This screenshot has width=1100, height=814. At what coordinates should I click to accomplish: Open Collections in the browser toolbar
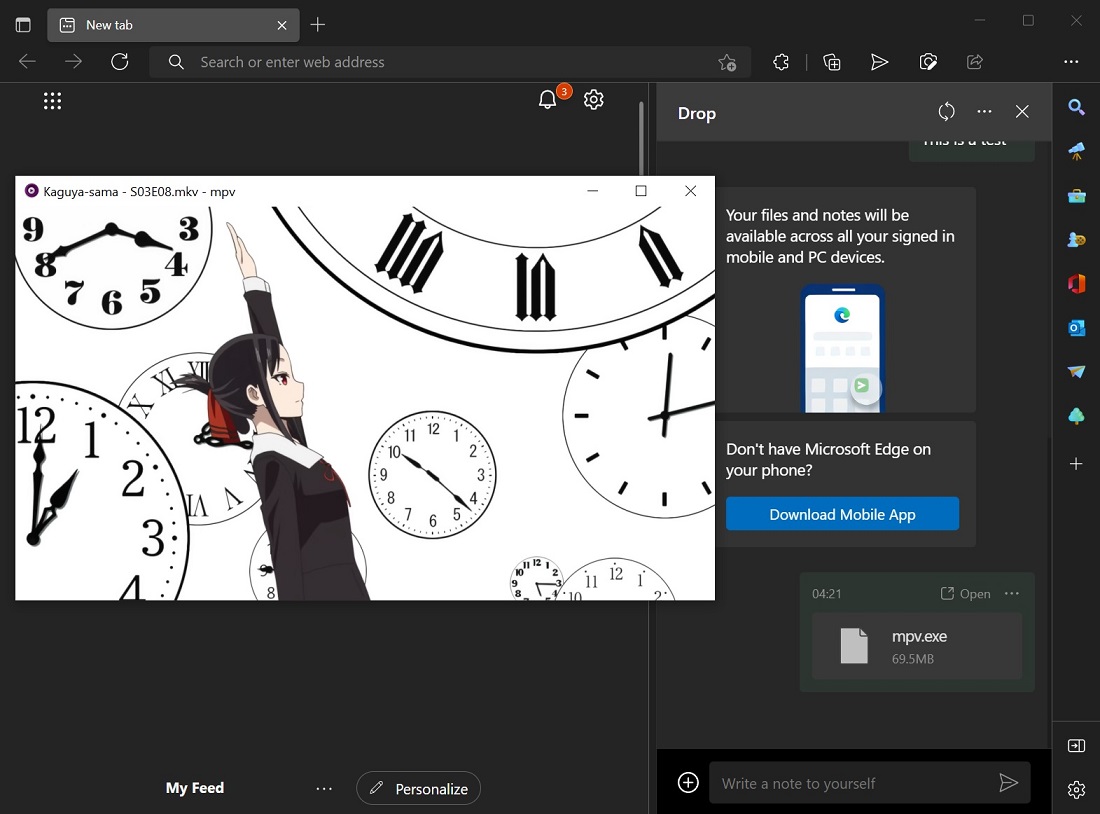coord(831,61)
